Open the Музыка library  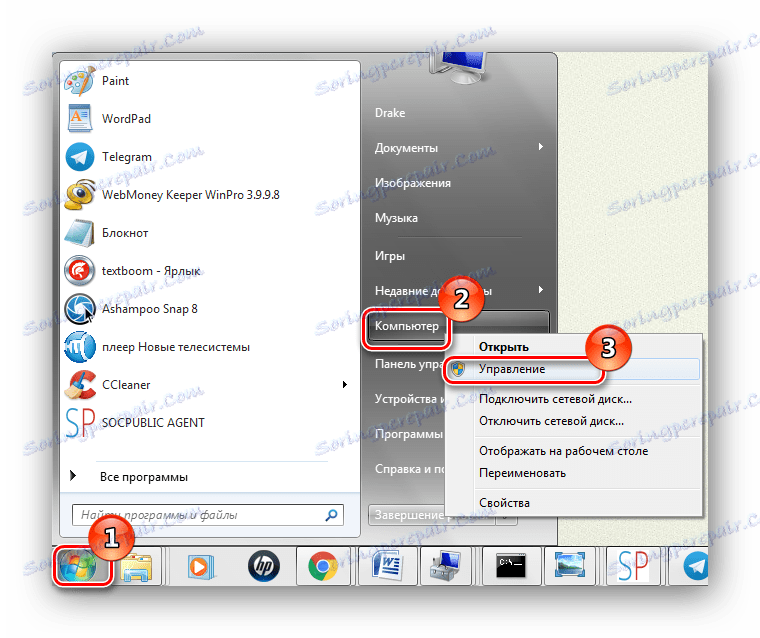(x=396, y=218)
